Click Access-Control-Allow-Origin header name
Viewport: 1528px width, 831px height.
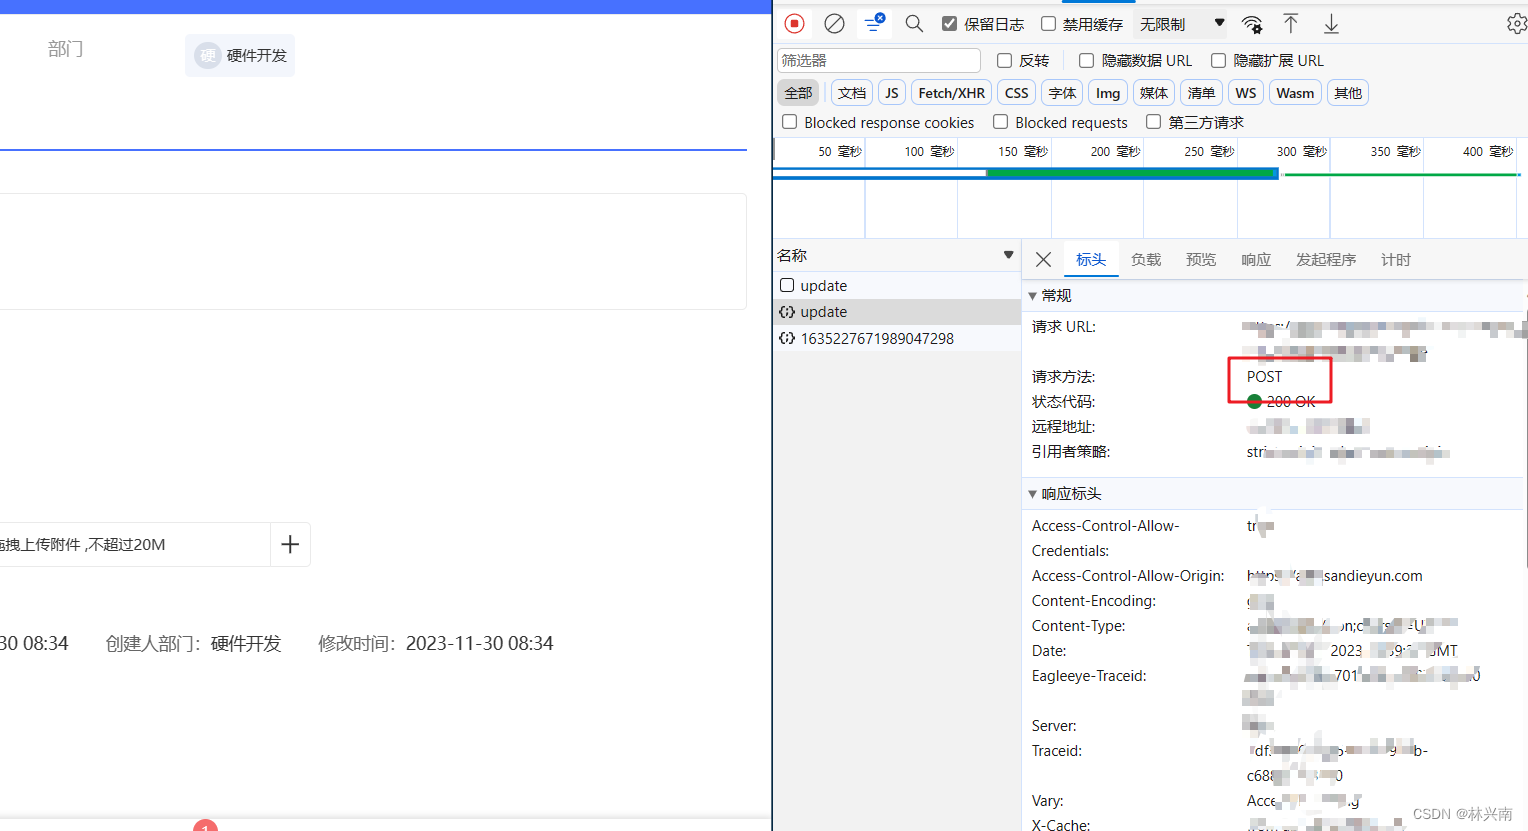[1128, 576]
